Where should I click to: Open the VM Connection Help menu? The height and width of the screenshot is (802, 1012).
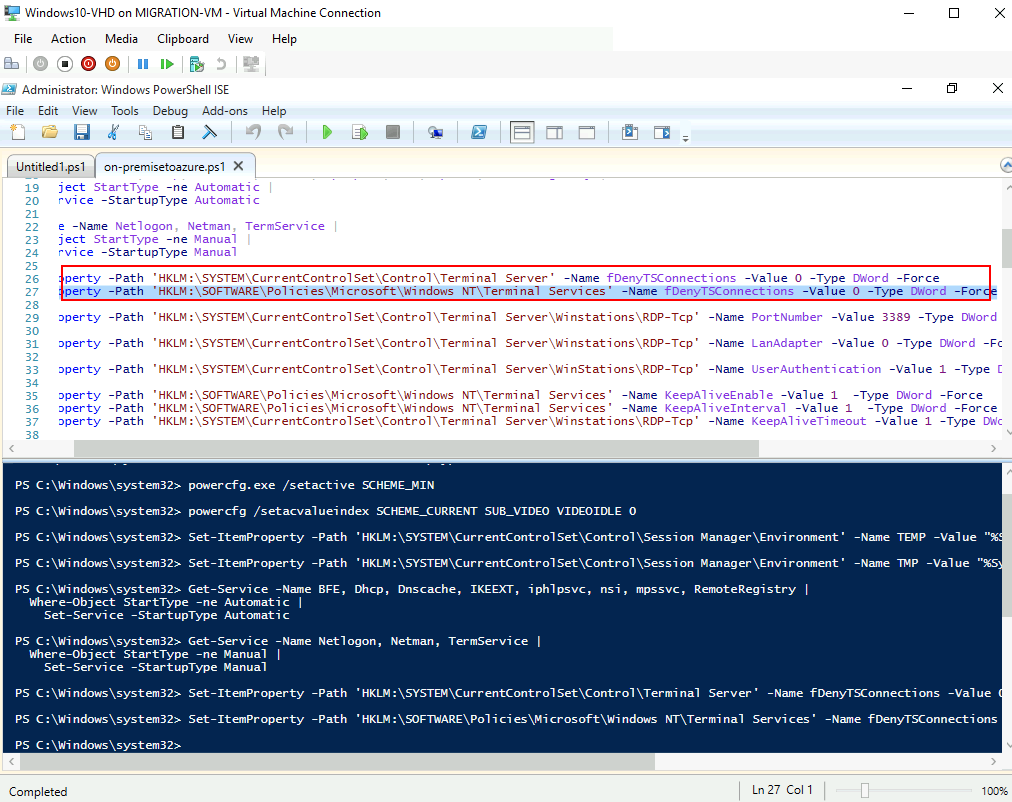[284, 39]
